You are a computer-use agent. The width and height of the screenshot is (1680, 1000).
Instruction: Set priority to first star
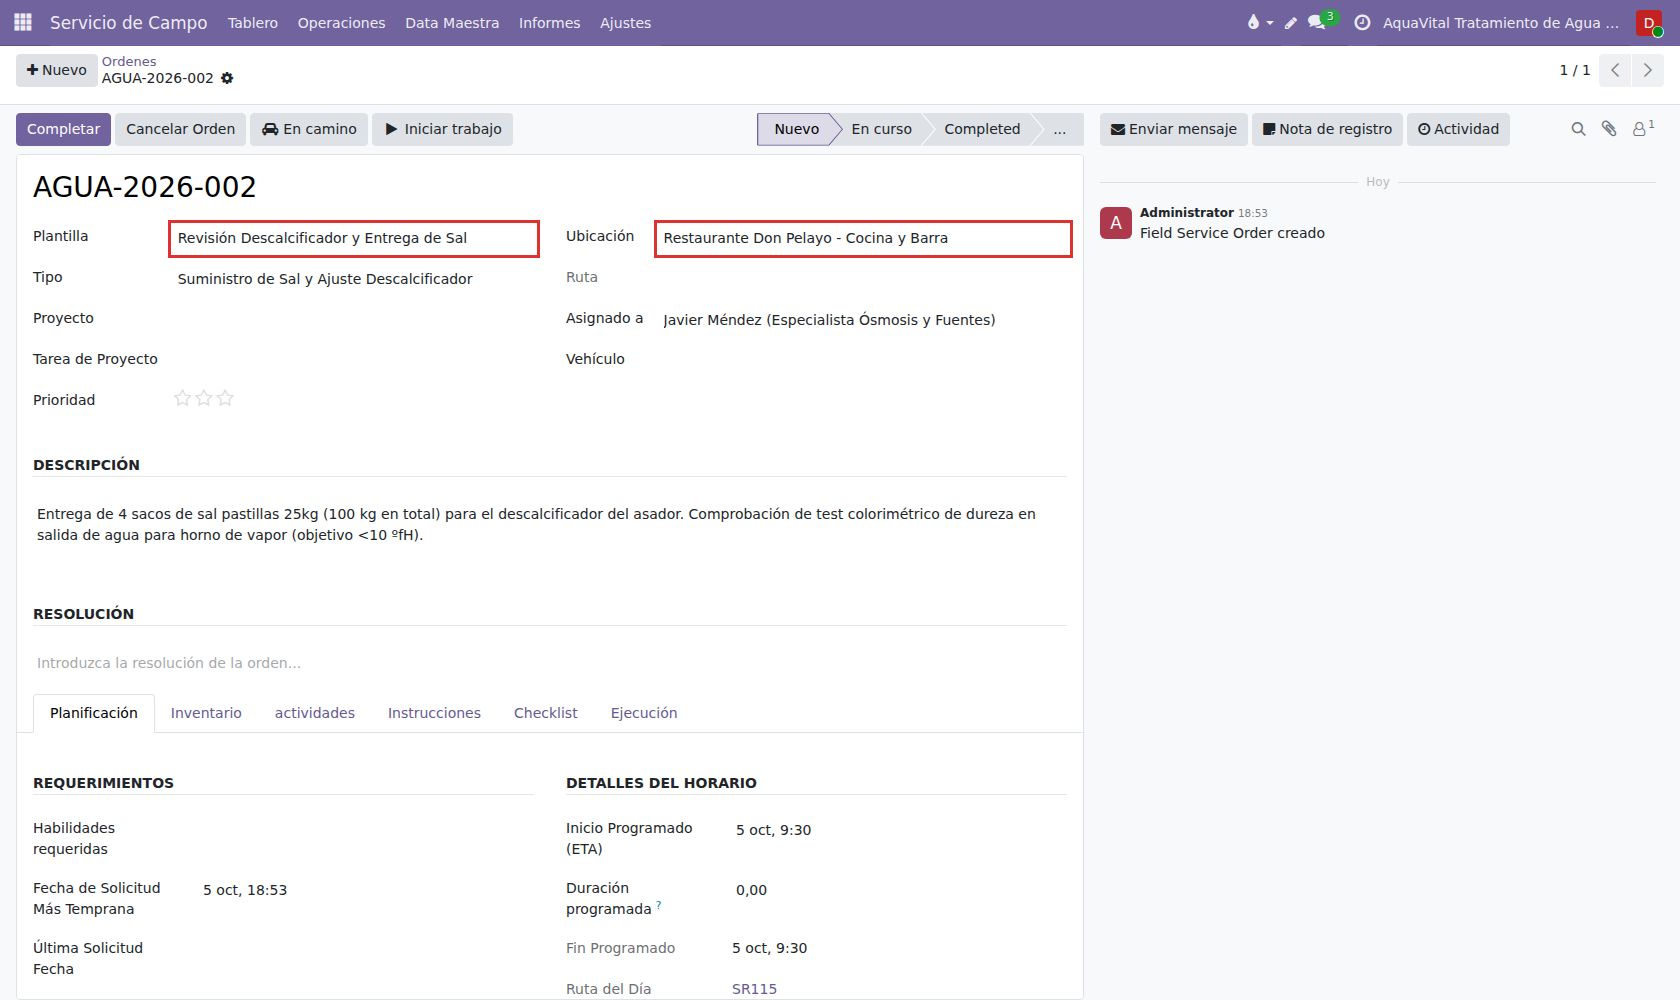182,398
